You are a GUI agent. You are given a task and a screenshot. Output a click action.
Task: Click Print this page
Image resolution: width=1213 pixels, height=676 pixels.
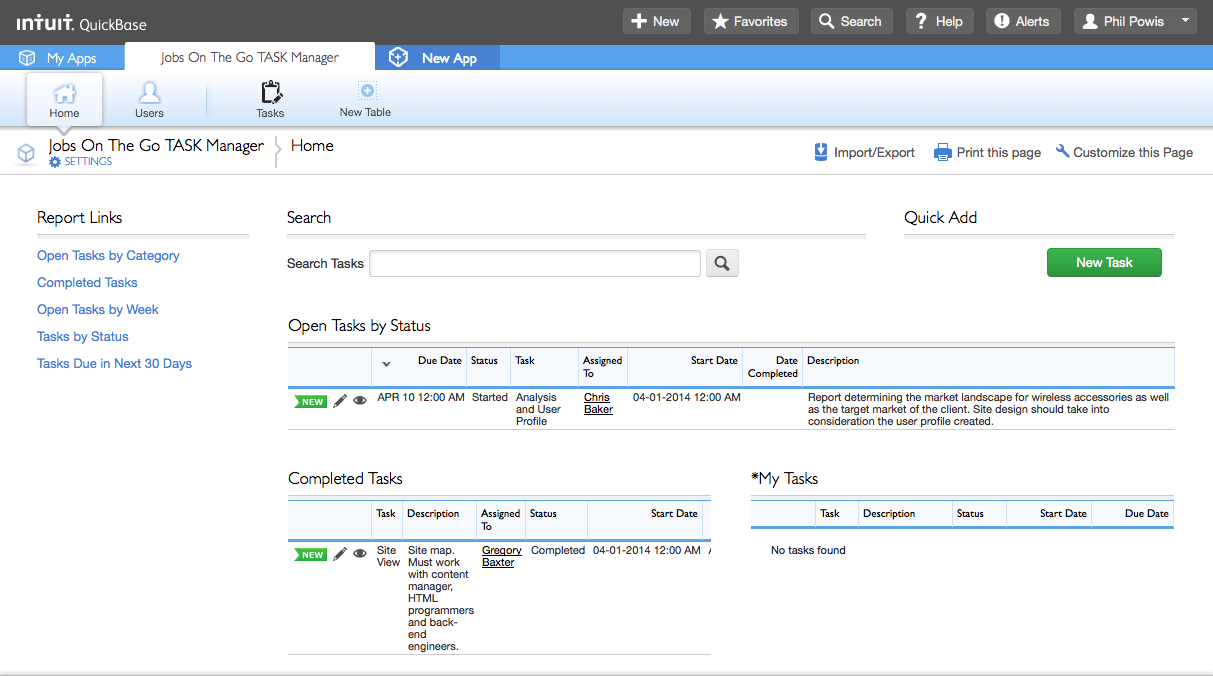pyautogui.click(x=987, y=152)
